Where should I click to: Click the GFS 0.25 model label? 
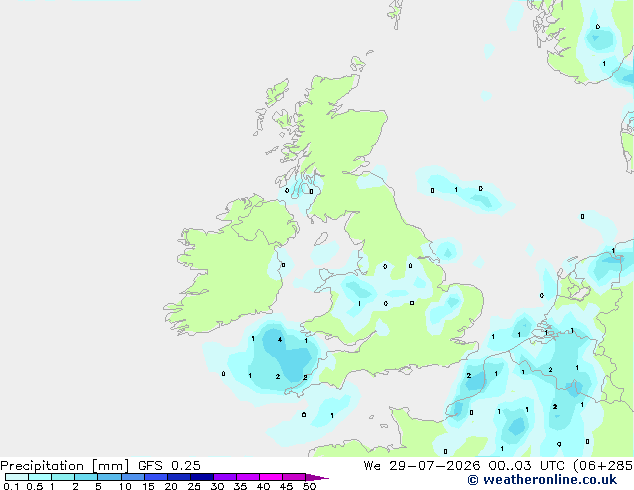(x=169, y=465)
